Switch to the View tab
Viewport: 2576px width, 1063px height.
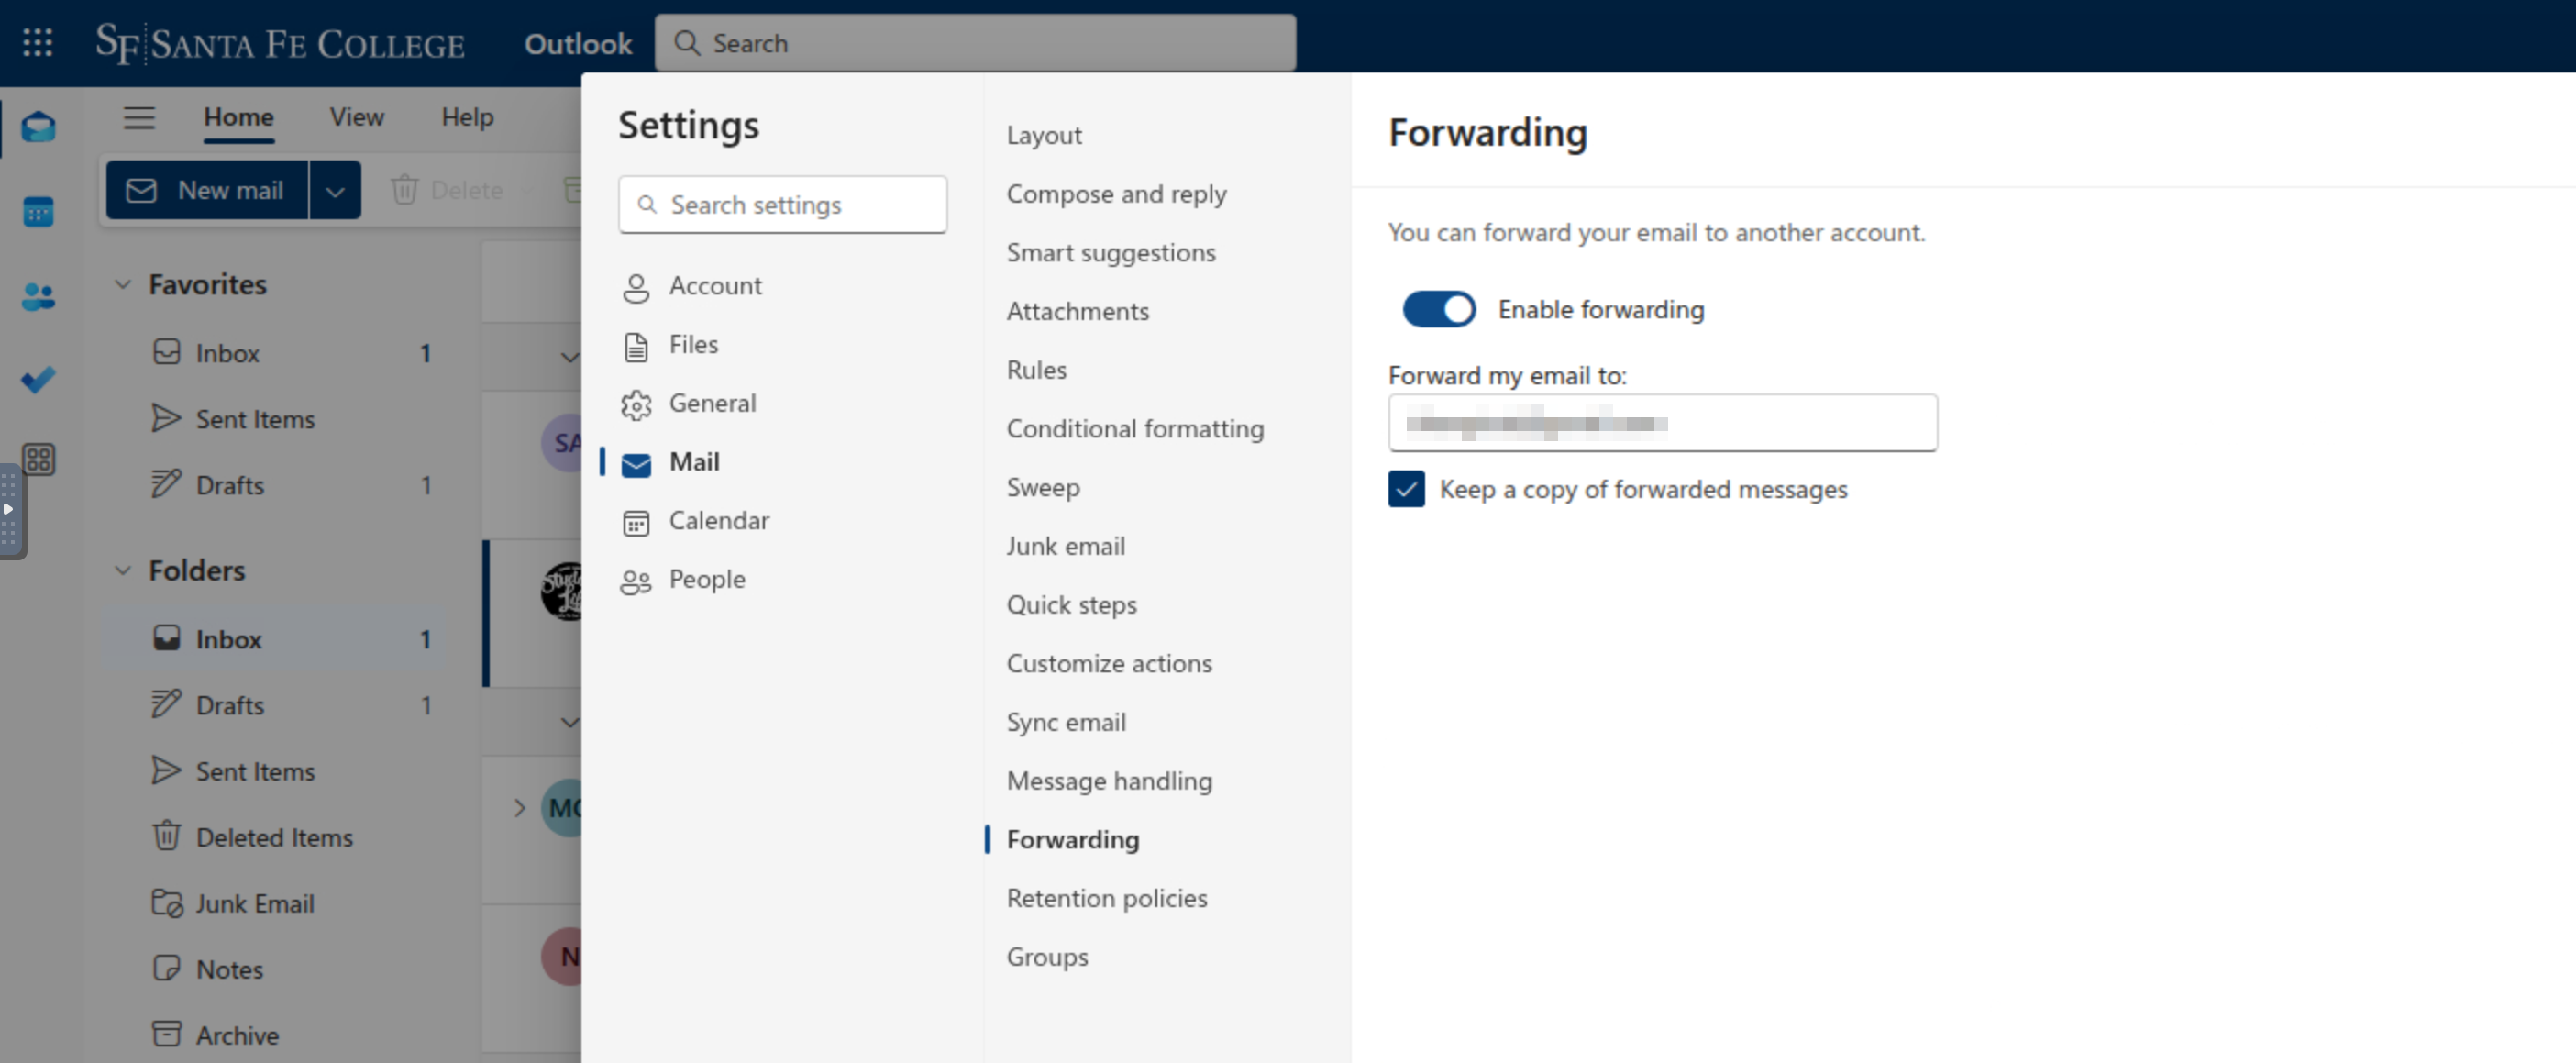click(x=356, y=117)
